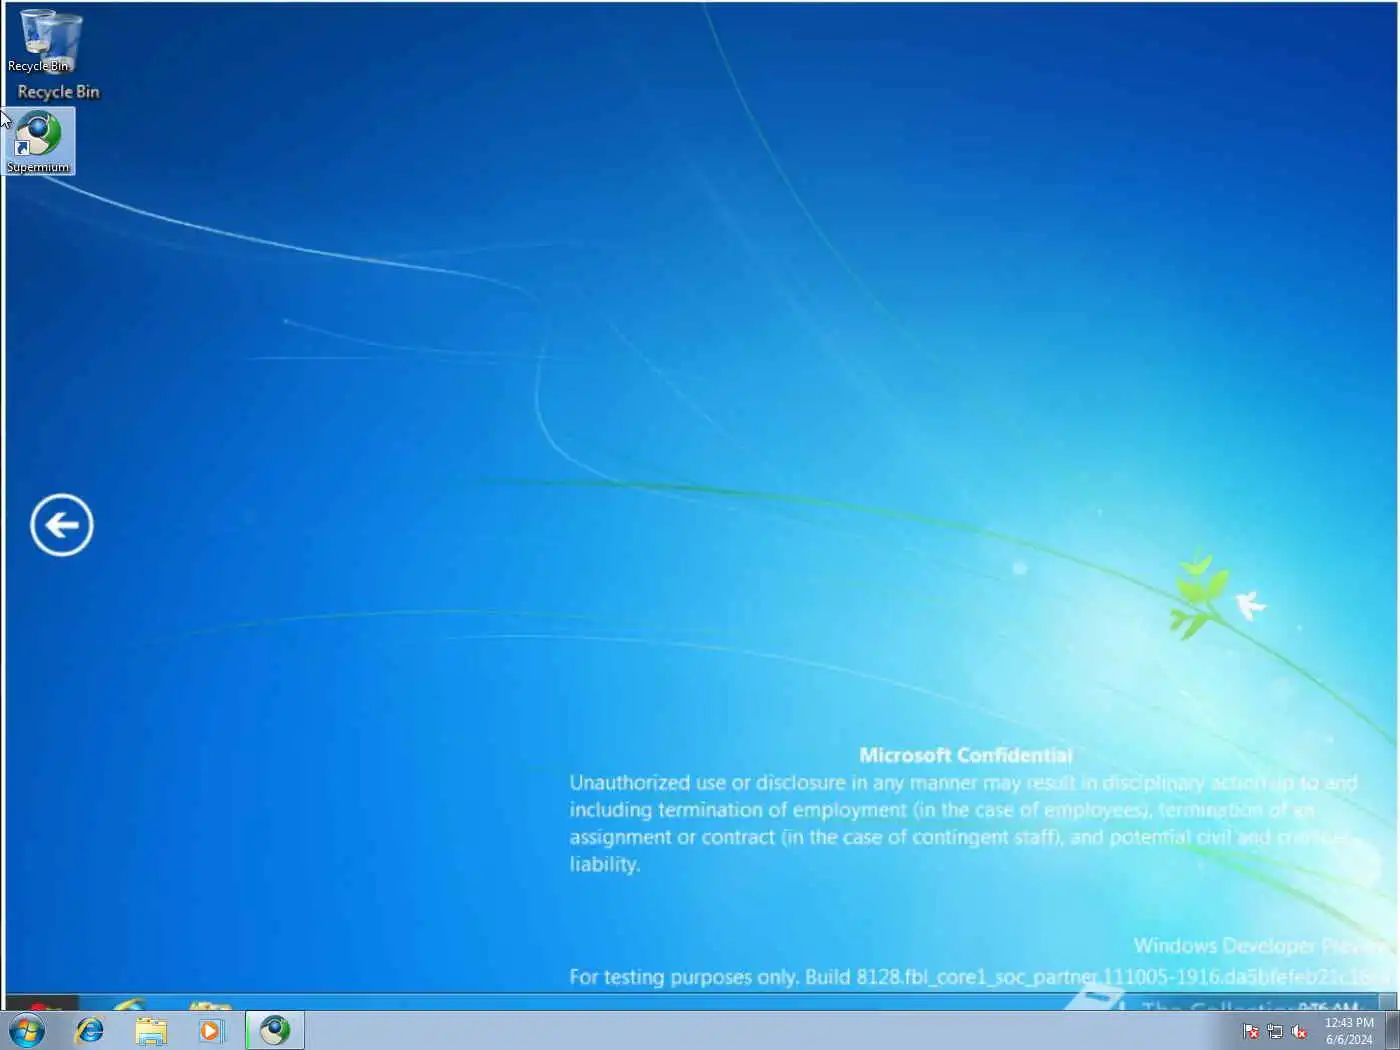
Task: Launch Windows Media Player from taskbar
Action: click(x=211, y=1030)
